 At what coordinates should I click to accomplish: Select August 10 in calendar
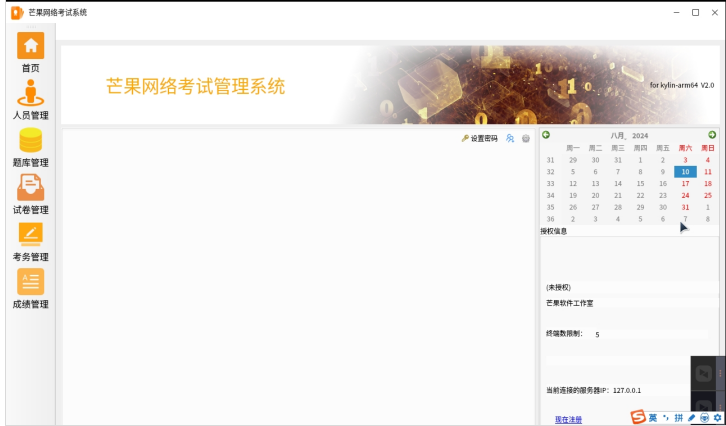[685, 171]
